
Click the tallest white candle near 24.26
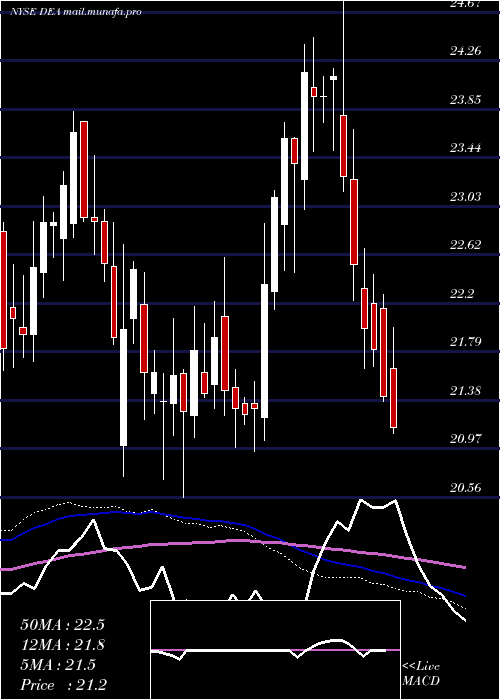(304, 126)
